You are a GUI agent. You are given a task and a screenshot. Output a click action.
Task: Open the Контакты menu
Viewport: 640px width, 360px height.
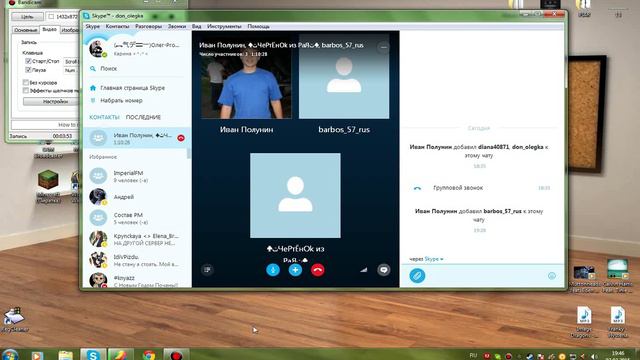[117, 26]
